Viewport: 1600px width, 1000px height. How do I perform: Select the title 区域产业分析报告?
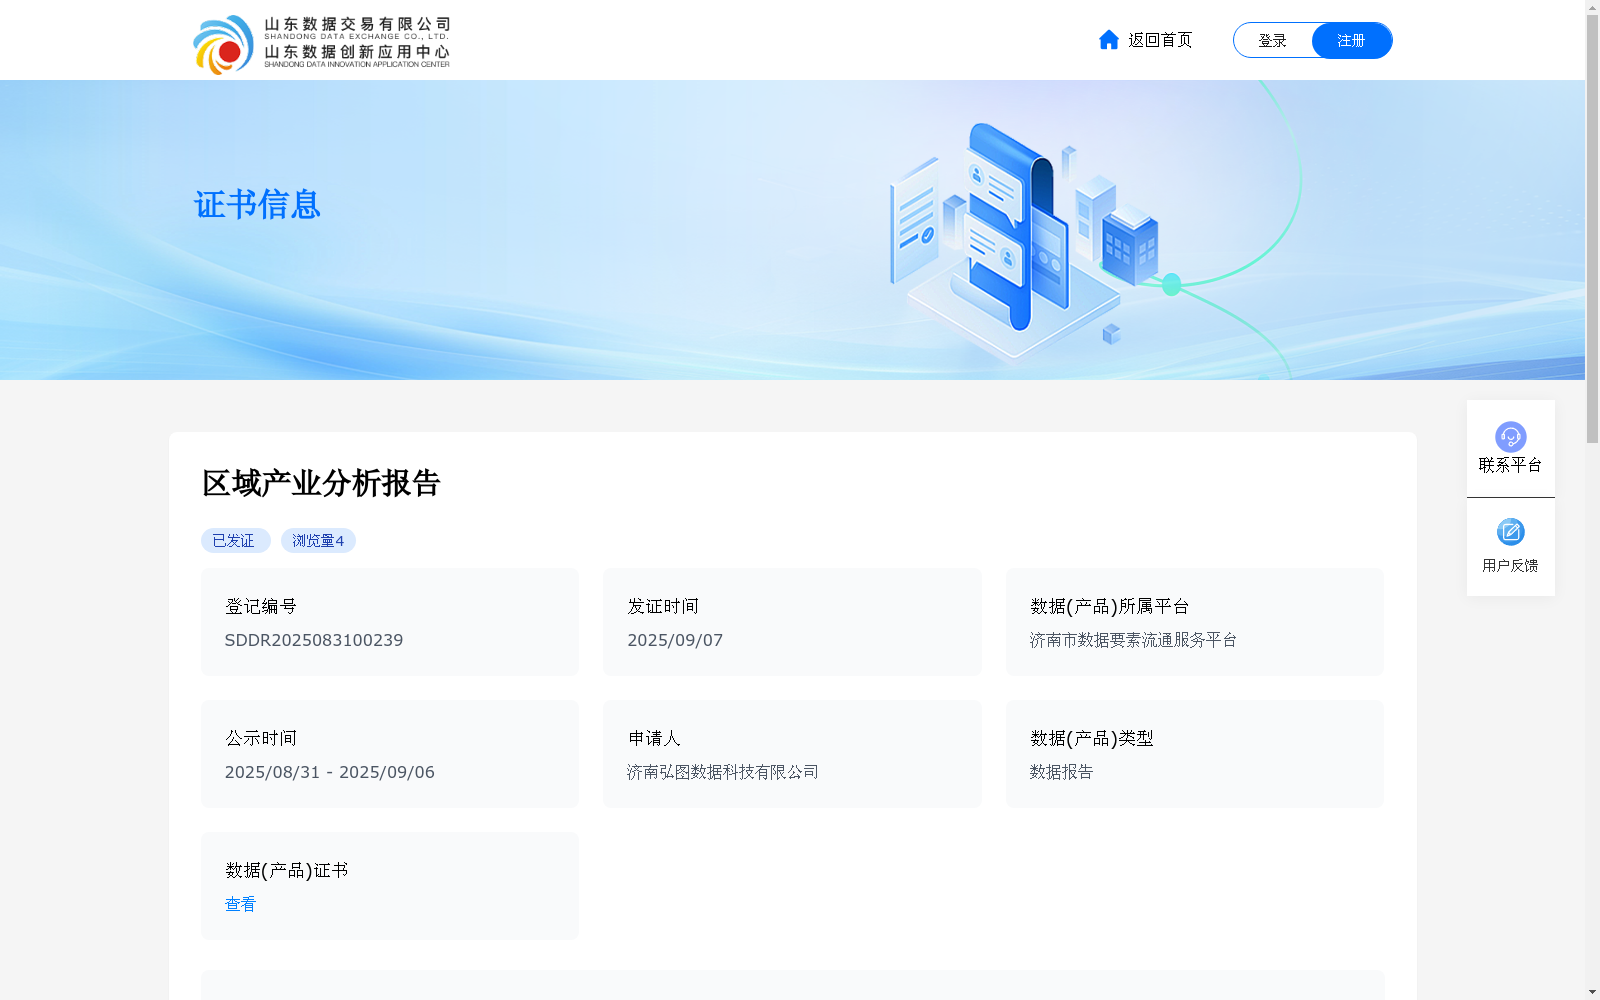321,483
